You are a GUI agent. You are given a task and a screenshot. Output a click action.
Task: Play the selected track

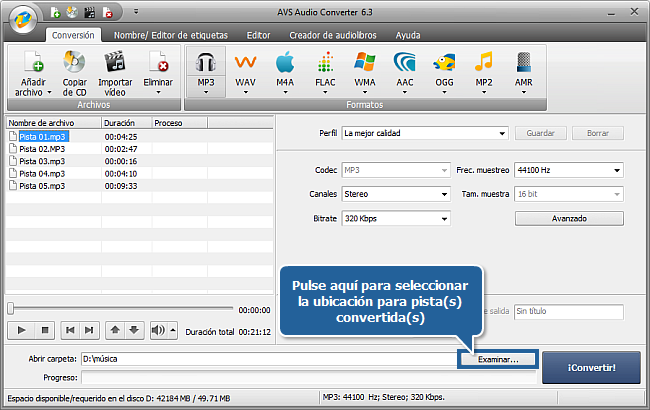22,329
